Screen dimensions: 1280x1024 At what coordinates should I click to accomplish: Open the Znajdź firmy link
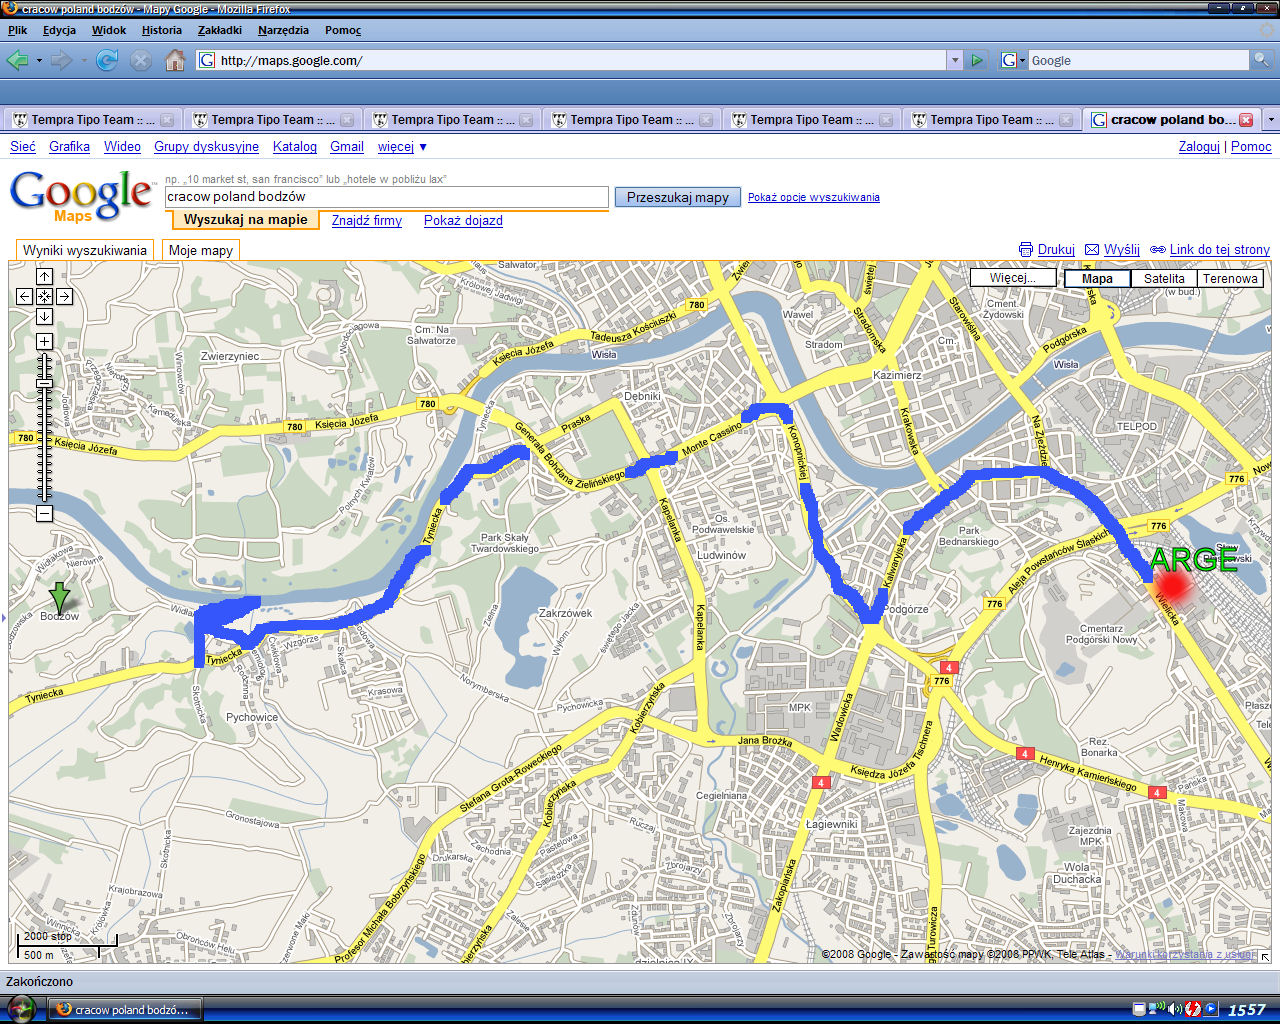pyautogui.click(x=367, y=220)
